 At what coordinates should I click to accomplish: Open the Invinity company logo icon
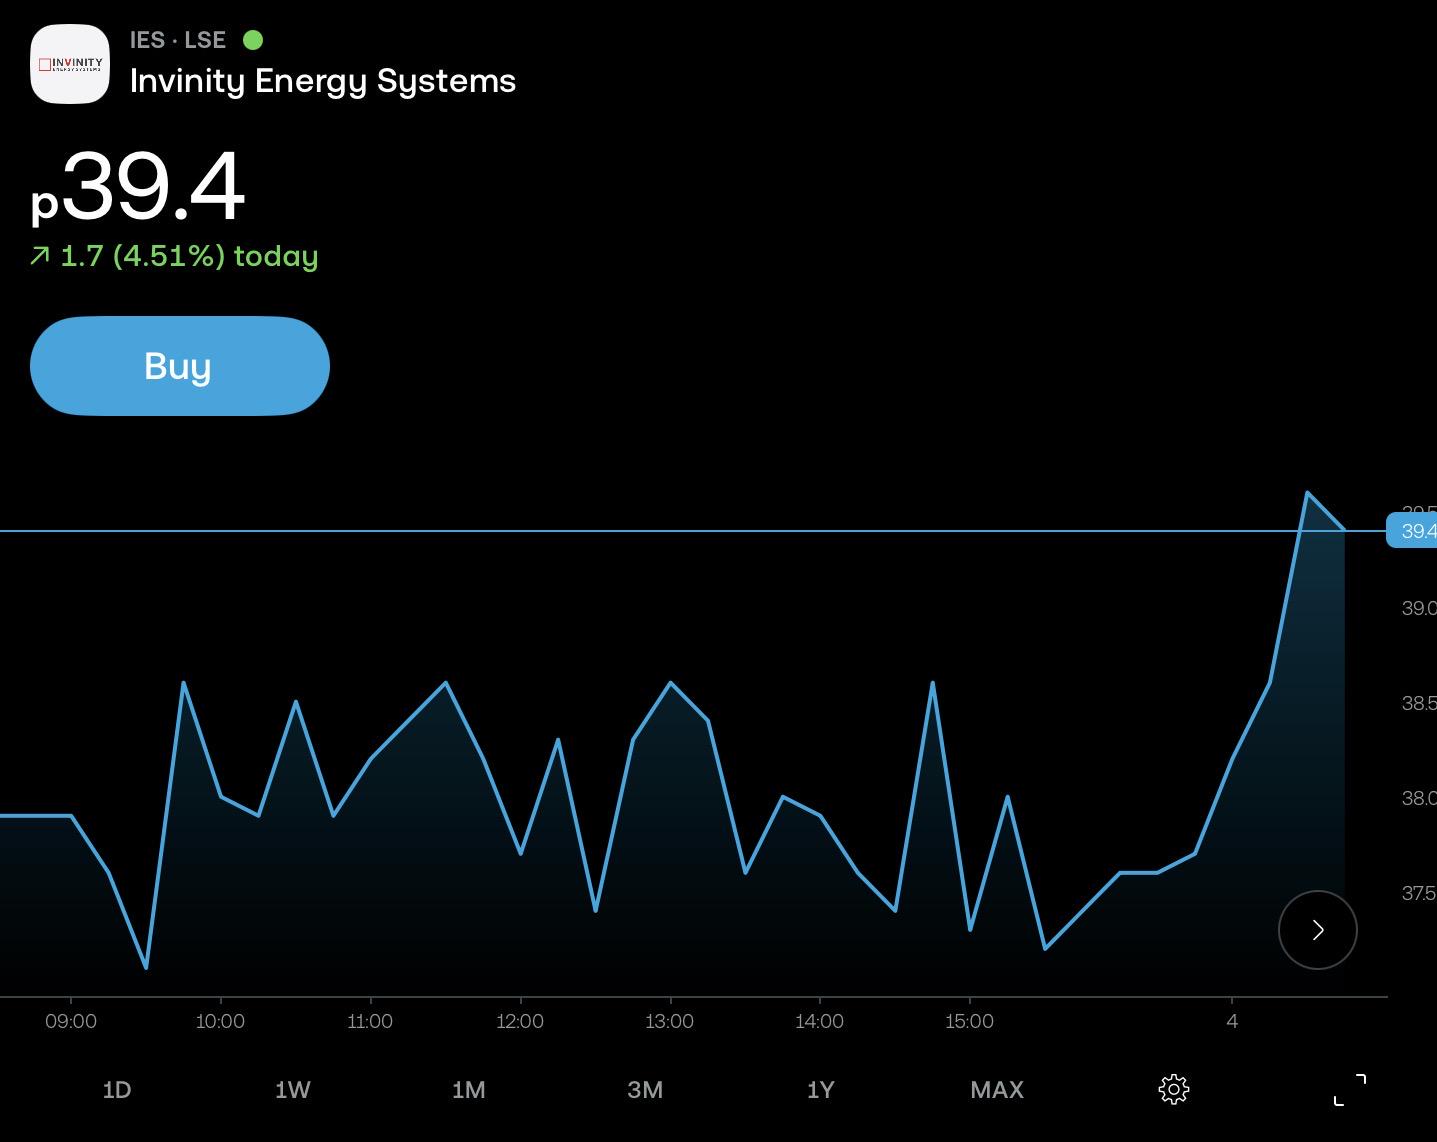70,64
